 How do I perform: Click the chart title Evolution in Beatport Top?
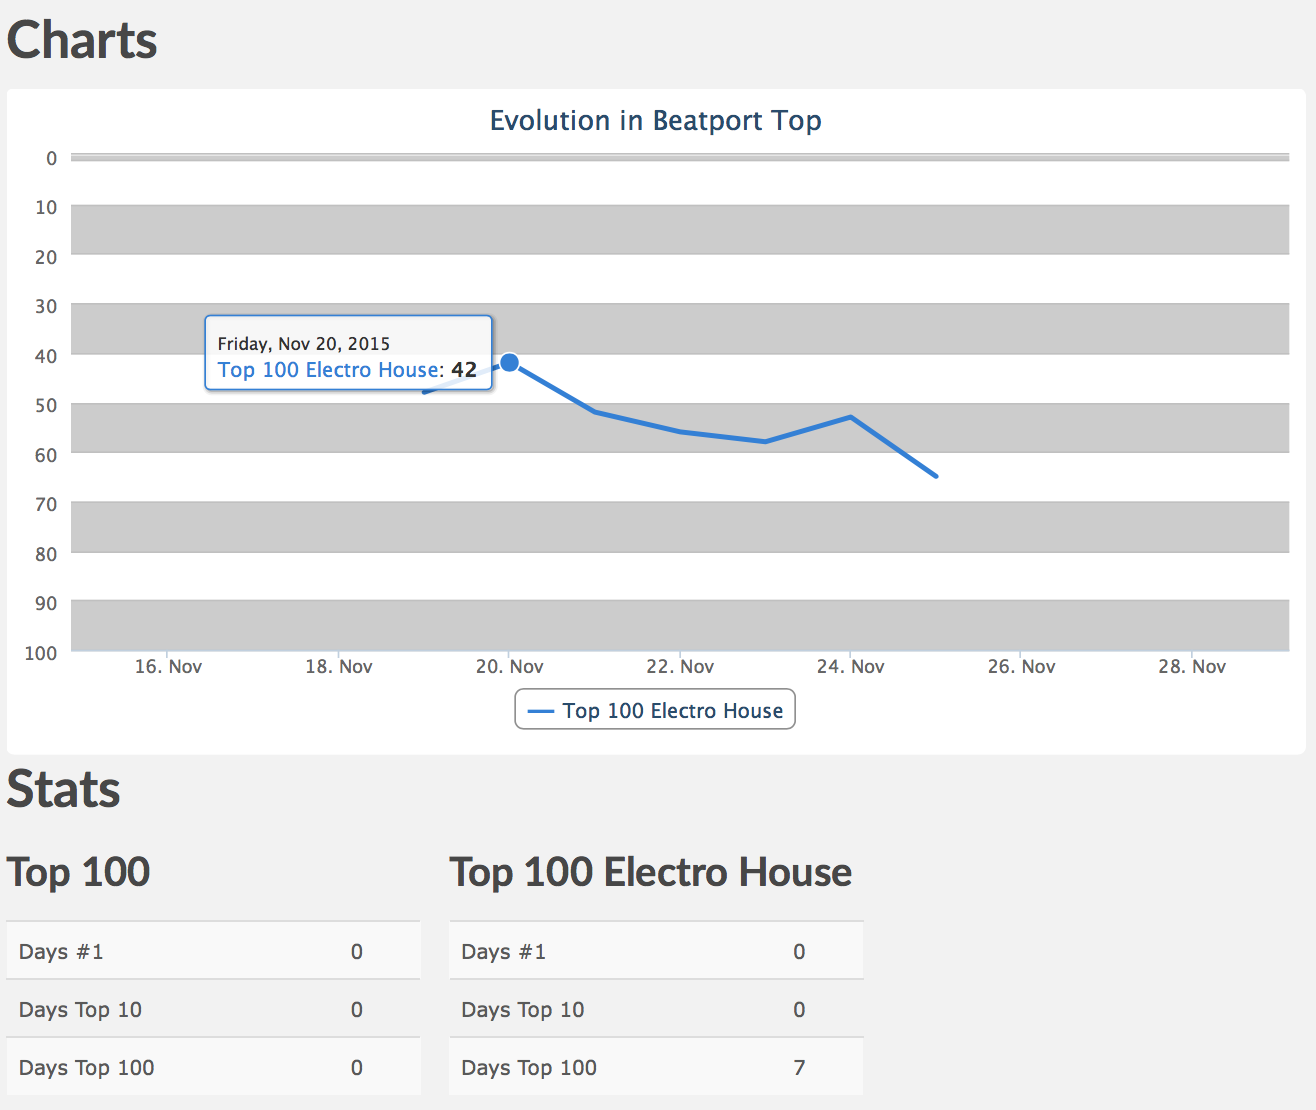tap(655, 121)
